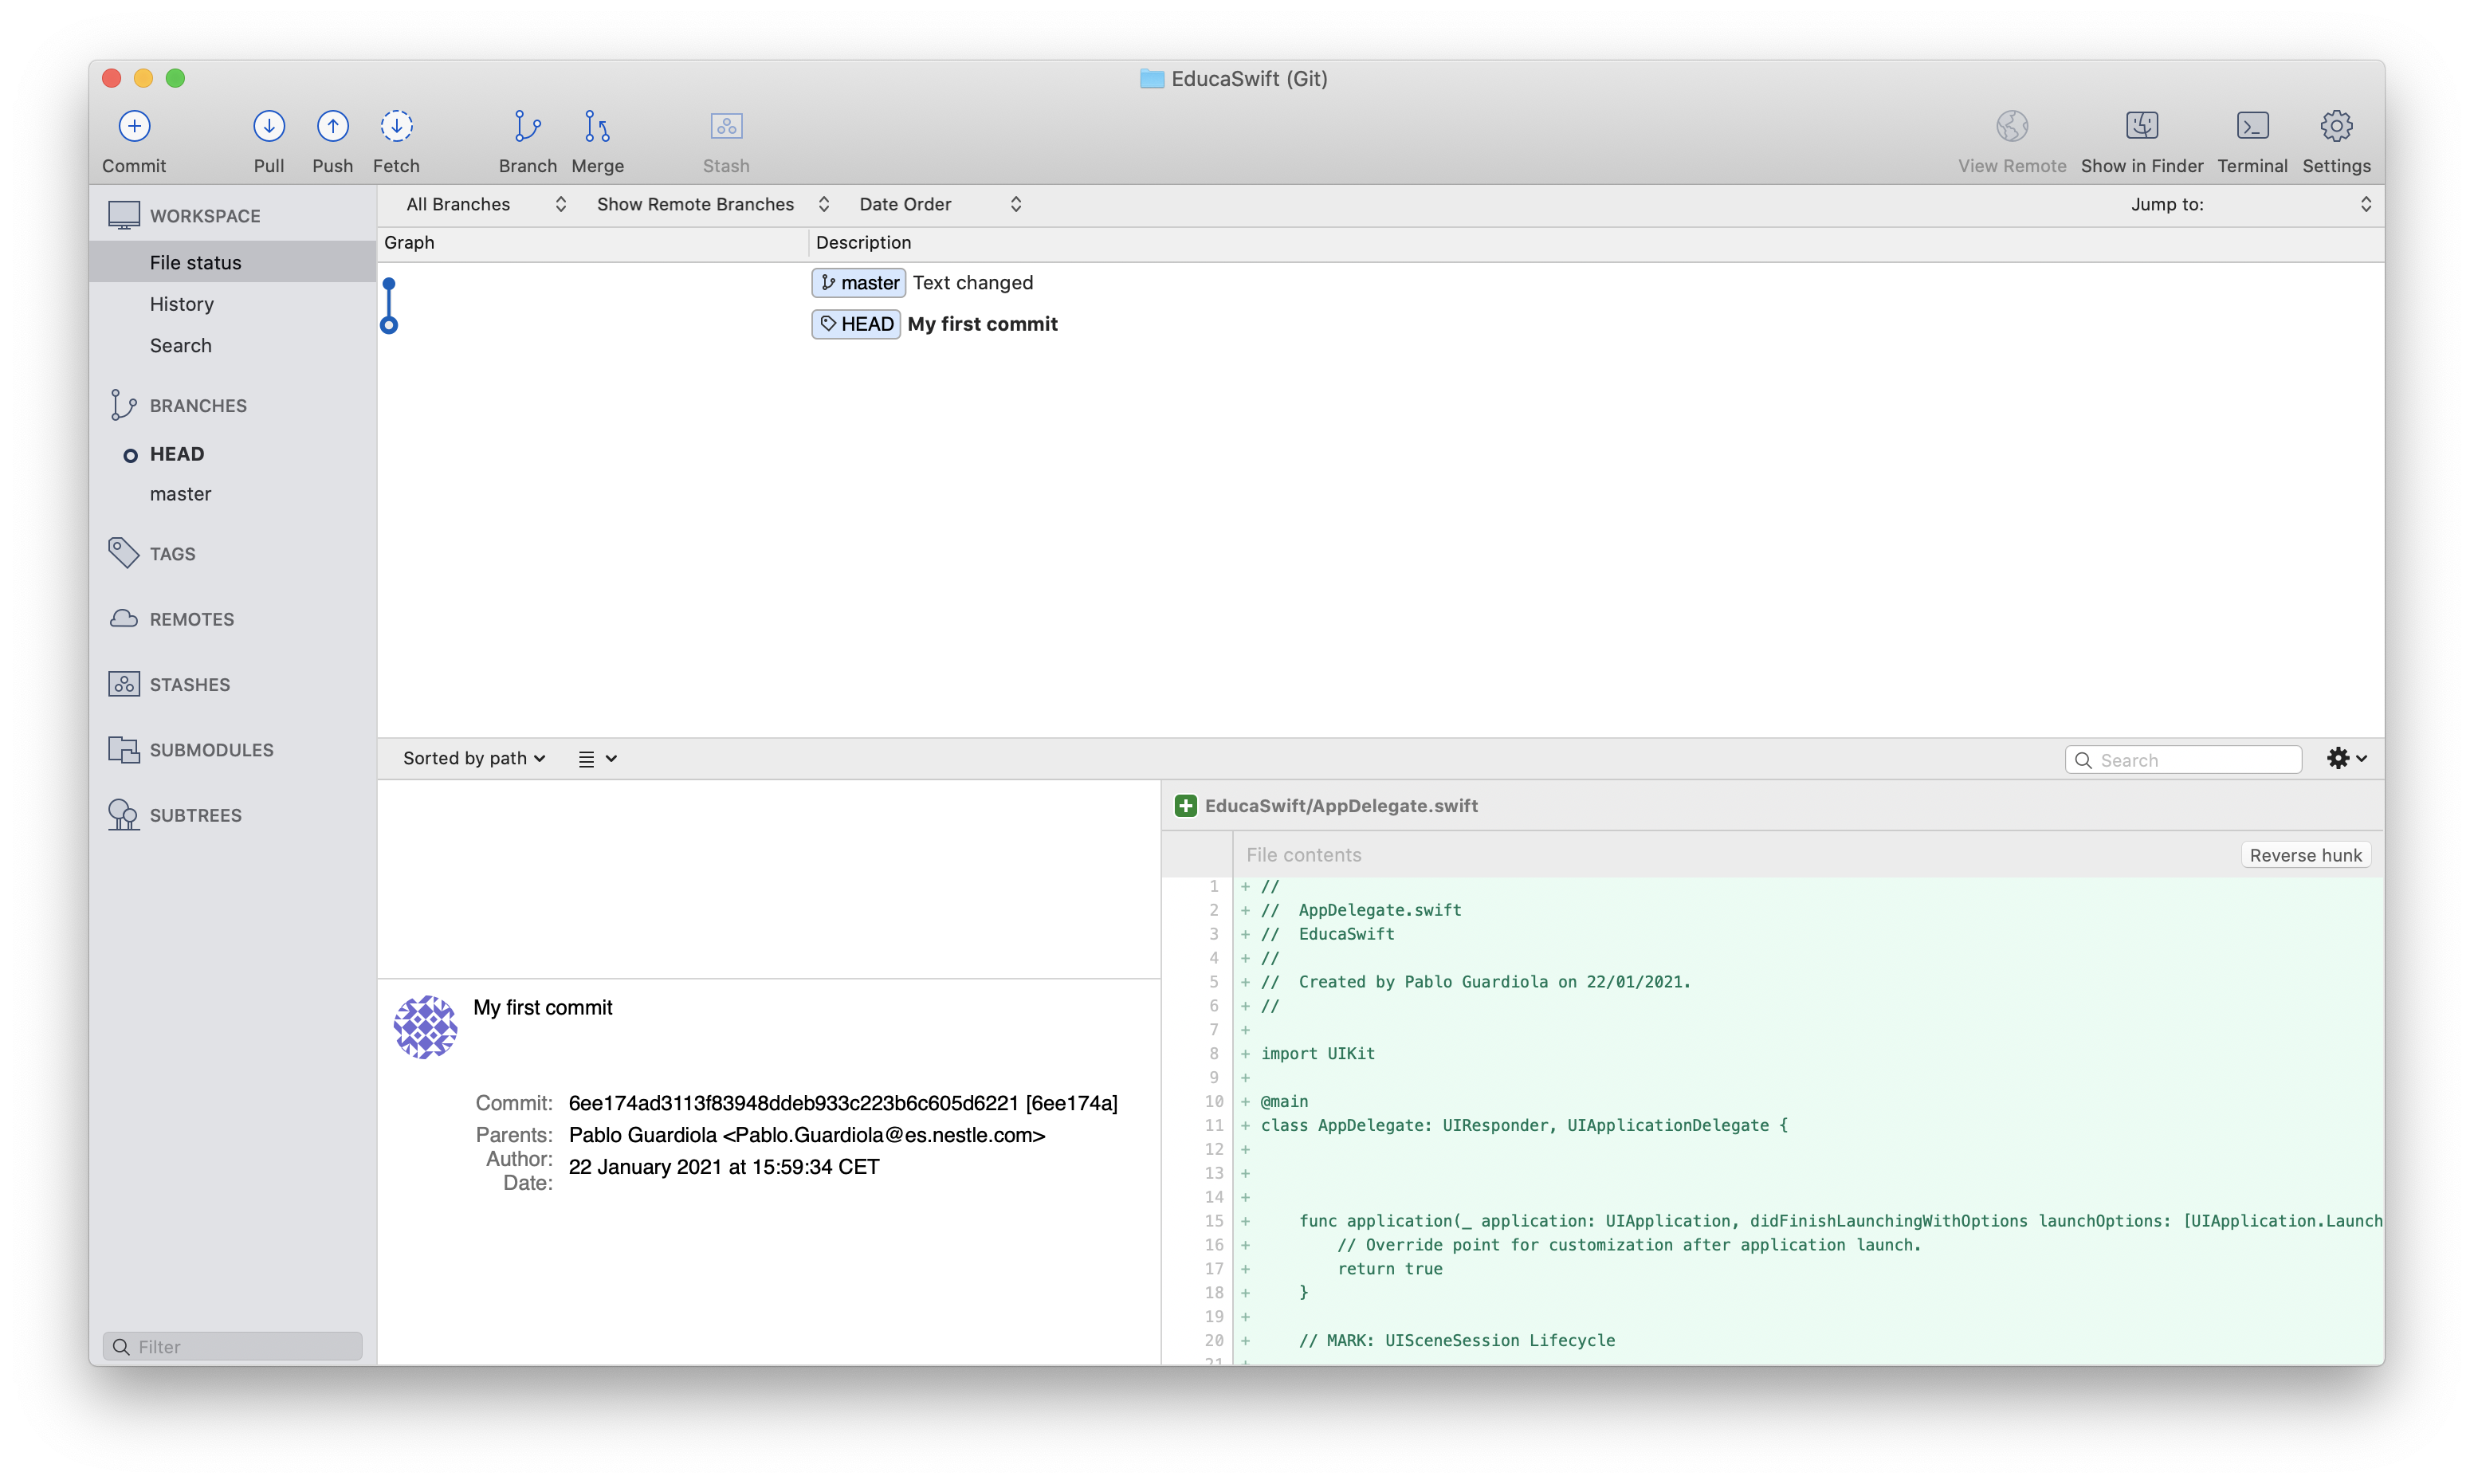Image resolution: width=2474 pixels, height=1484 pixels.
Task: Click the '@main' diff line
Action: [1284, 1101]
